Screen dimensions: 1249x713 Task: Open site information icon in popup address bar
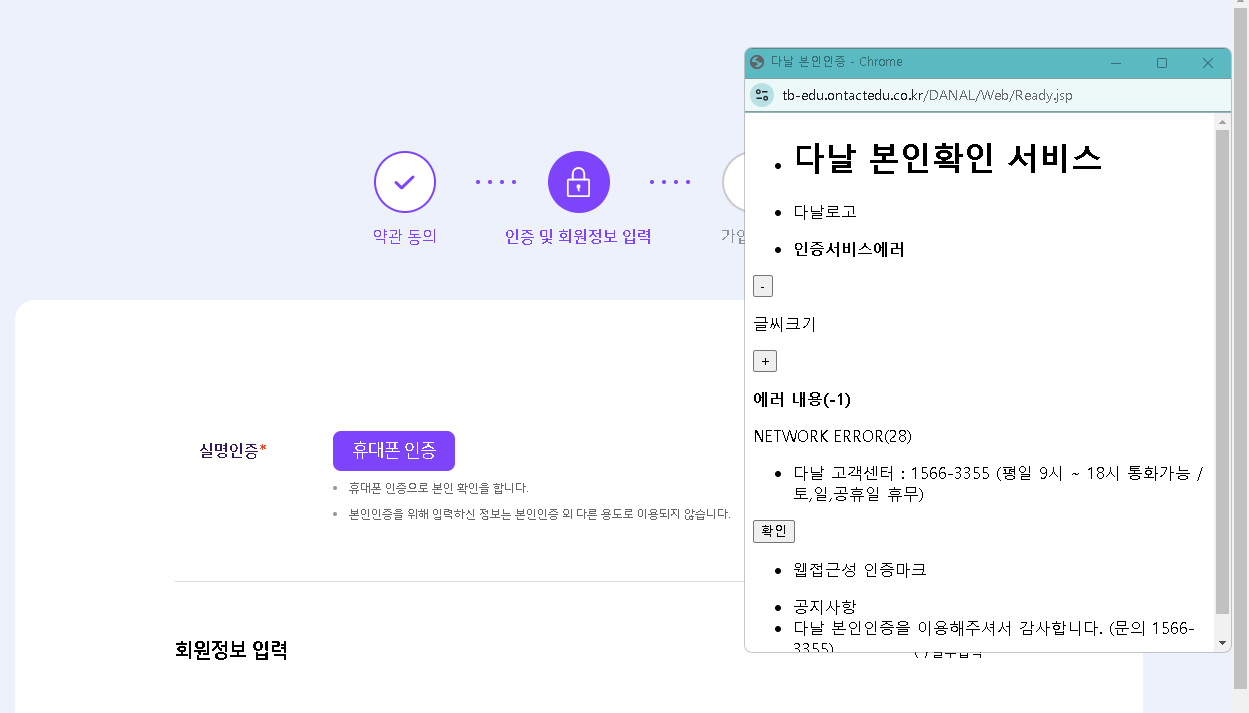pyautogui.click(x=762, y=95)
